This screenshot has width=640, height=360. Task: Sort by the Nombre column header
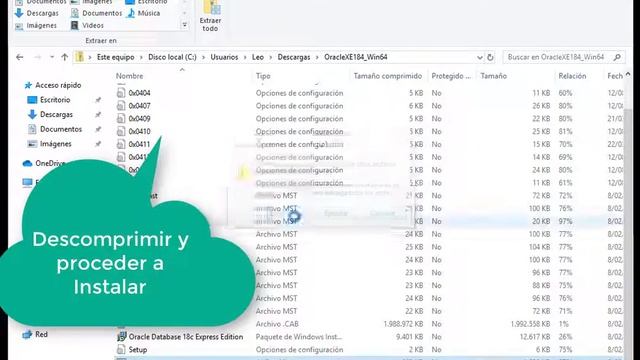(x=129, y=76)
